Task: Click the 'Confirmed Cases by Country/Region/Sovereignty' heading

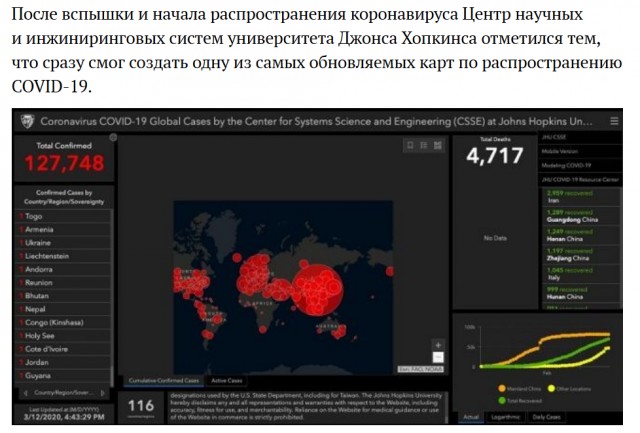Action: click(x=64, y=197)
